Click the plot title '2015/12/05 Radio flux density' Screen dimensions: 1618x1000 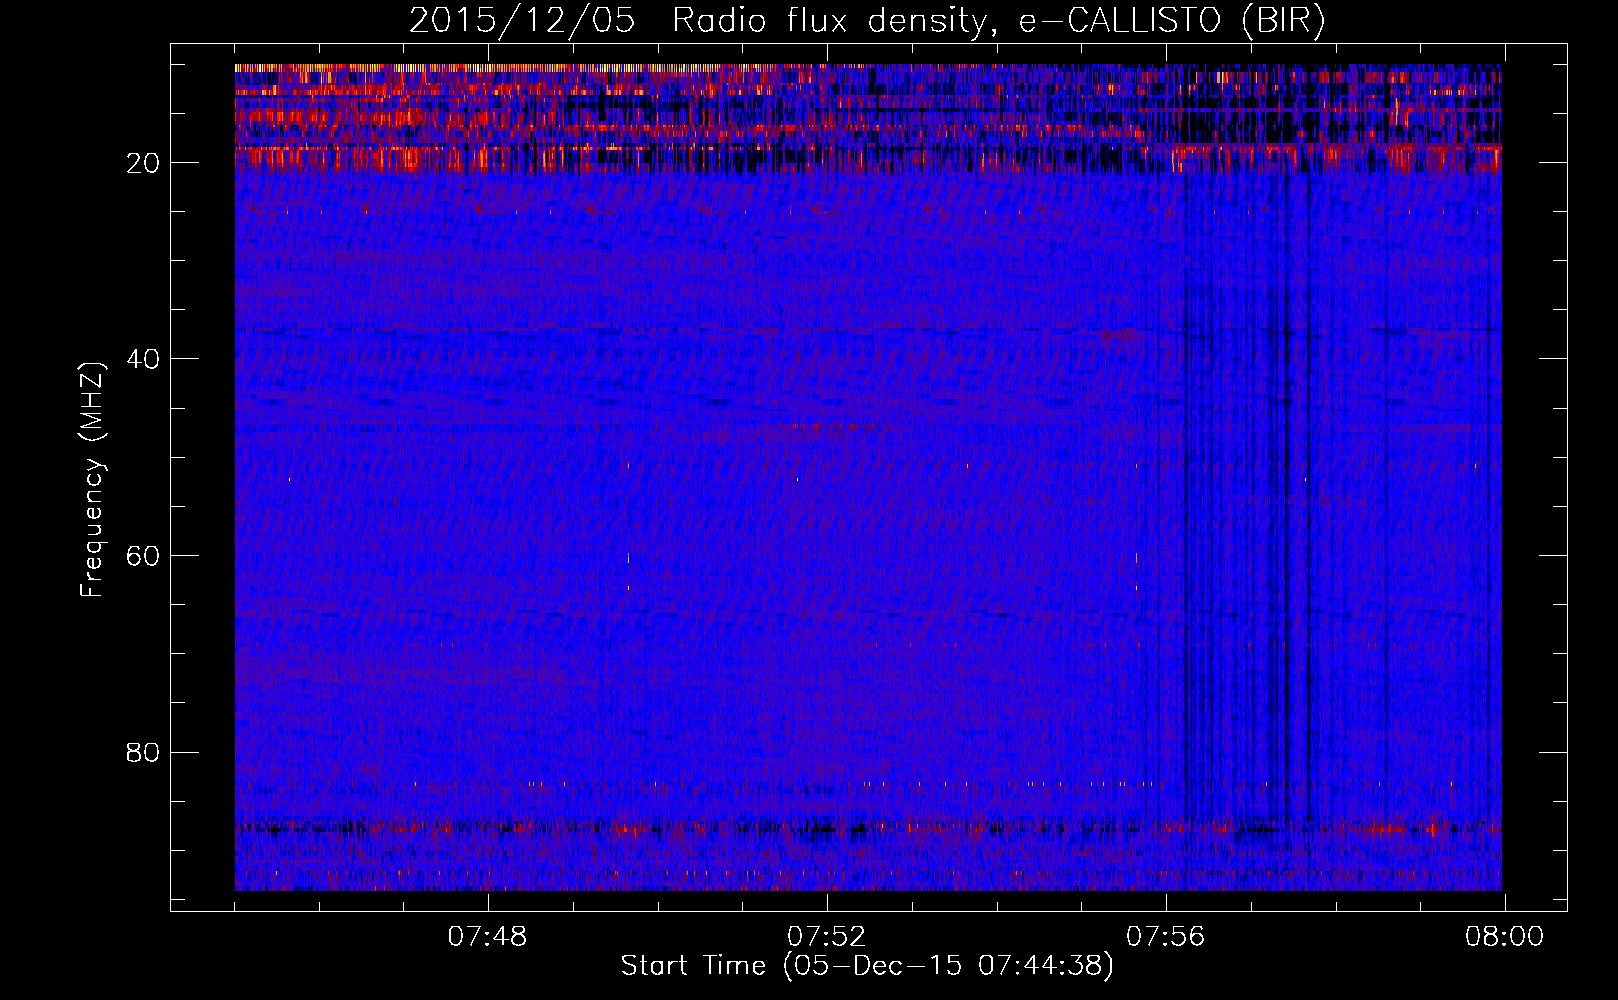pyautogui.click(x=867, y=21)
